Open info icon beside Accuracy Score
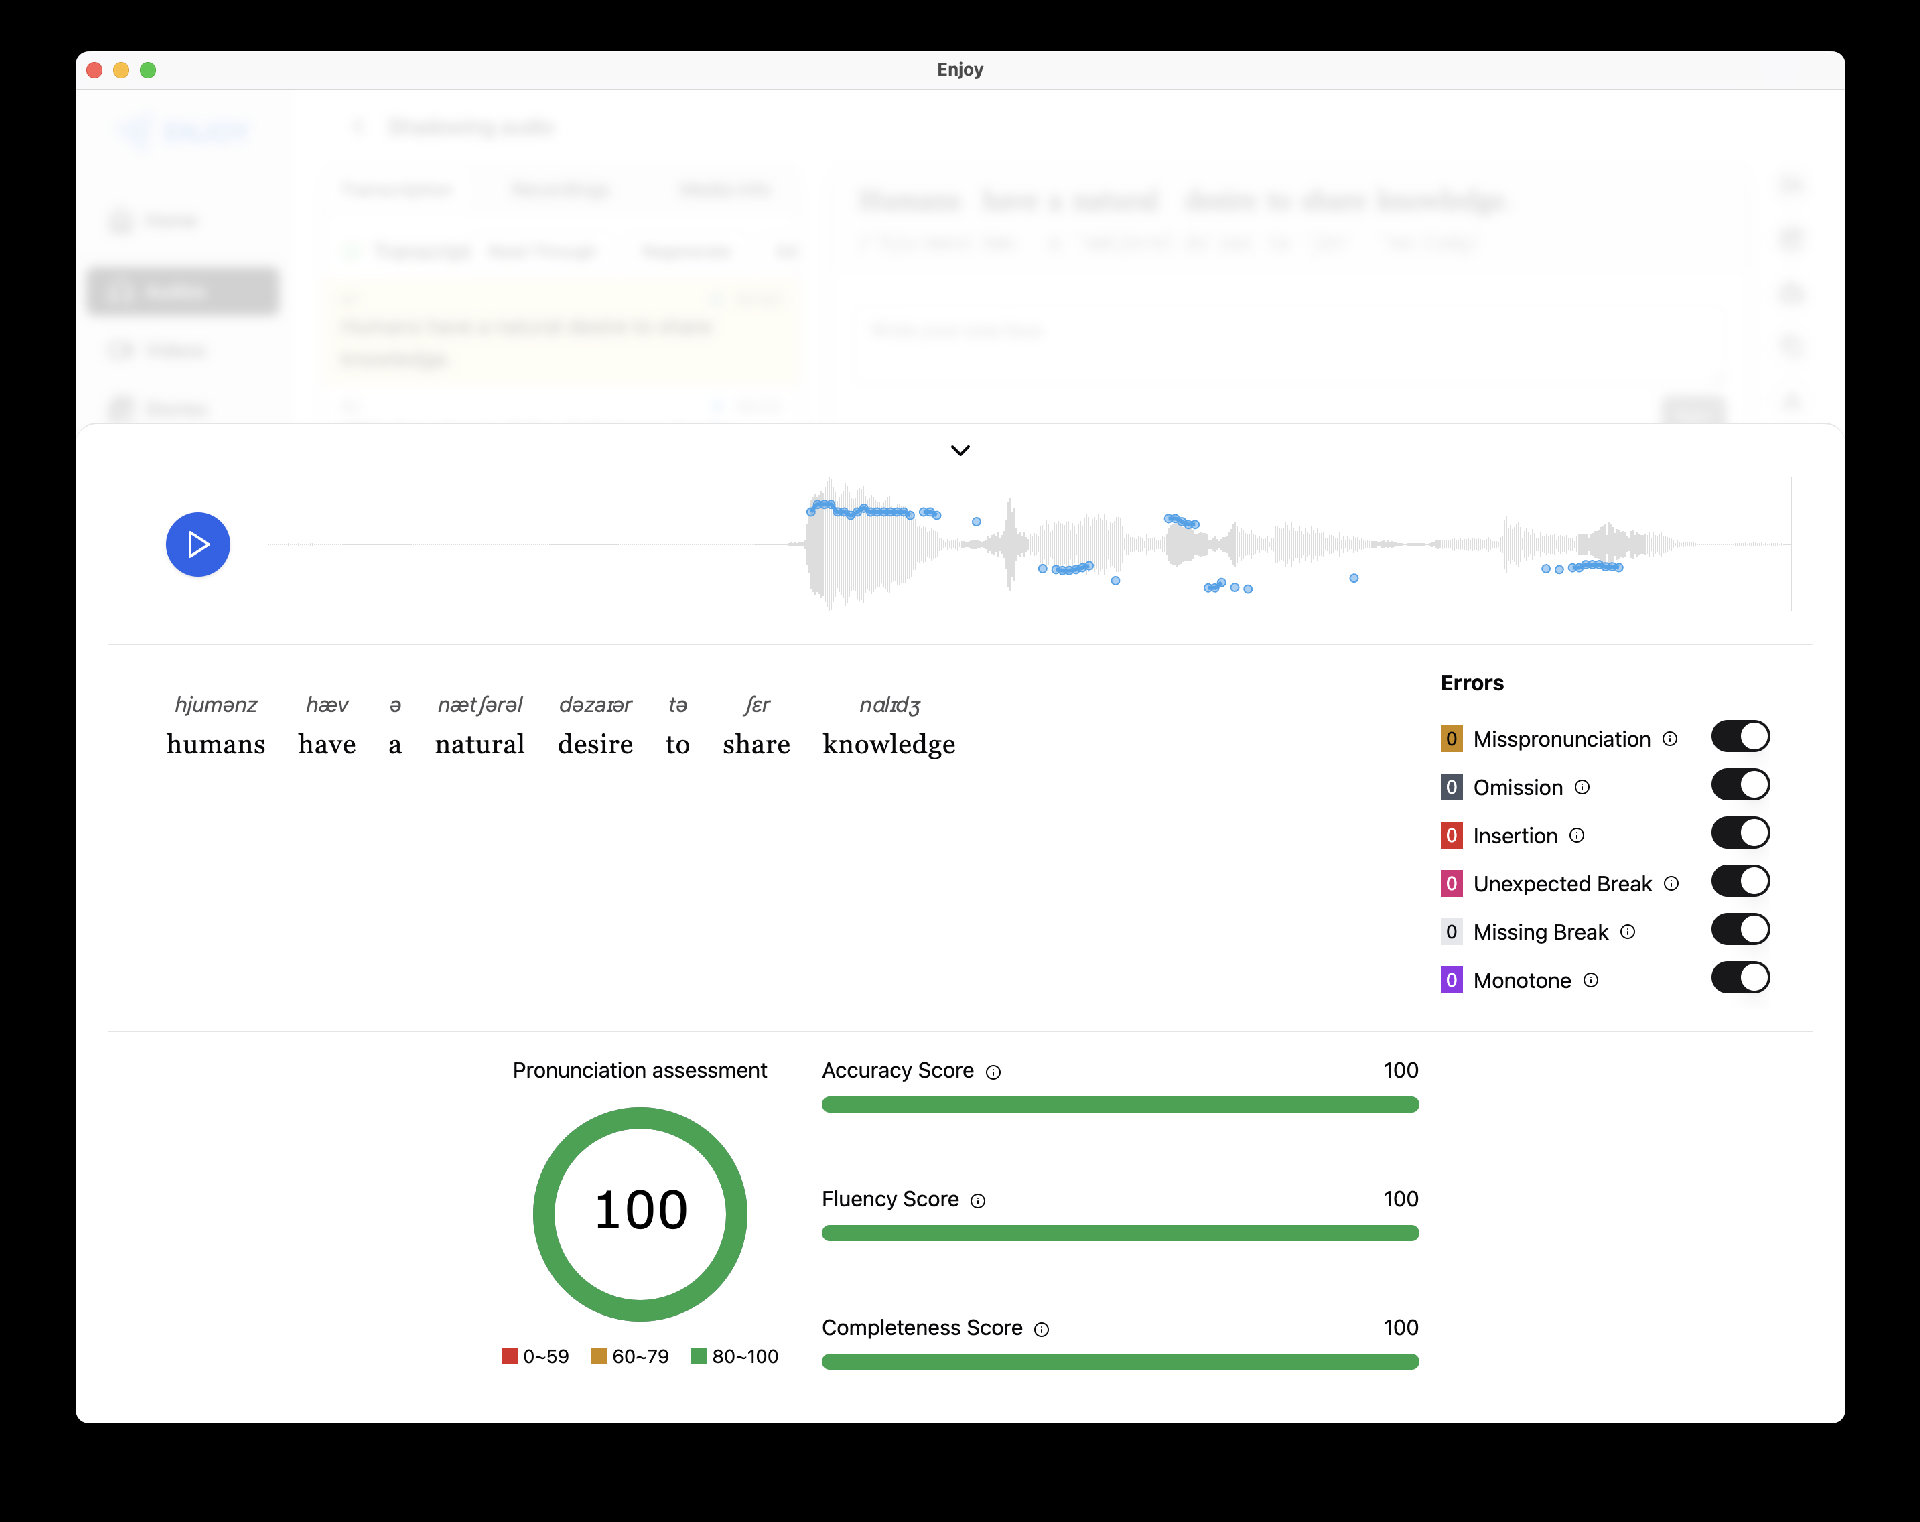 tap(993, 1072)
